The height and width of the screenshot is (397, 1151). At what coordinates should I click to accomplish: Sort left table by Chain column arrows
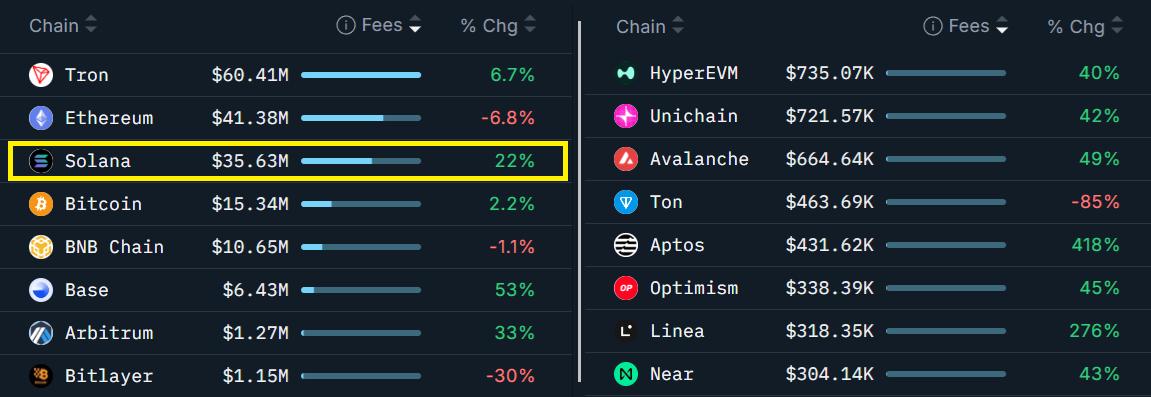(x=91, y=26)
